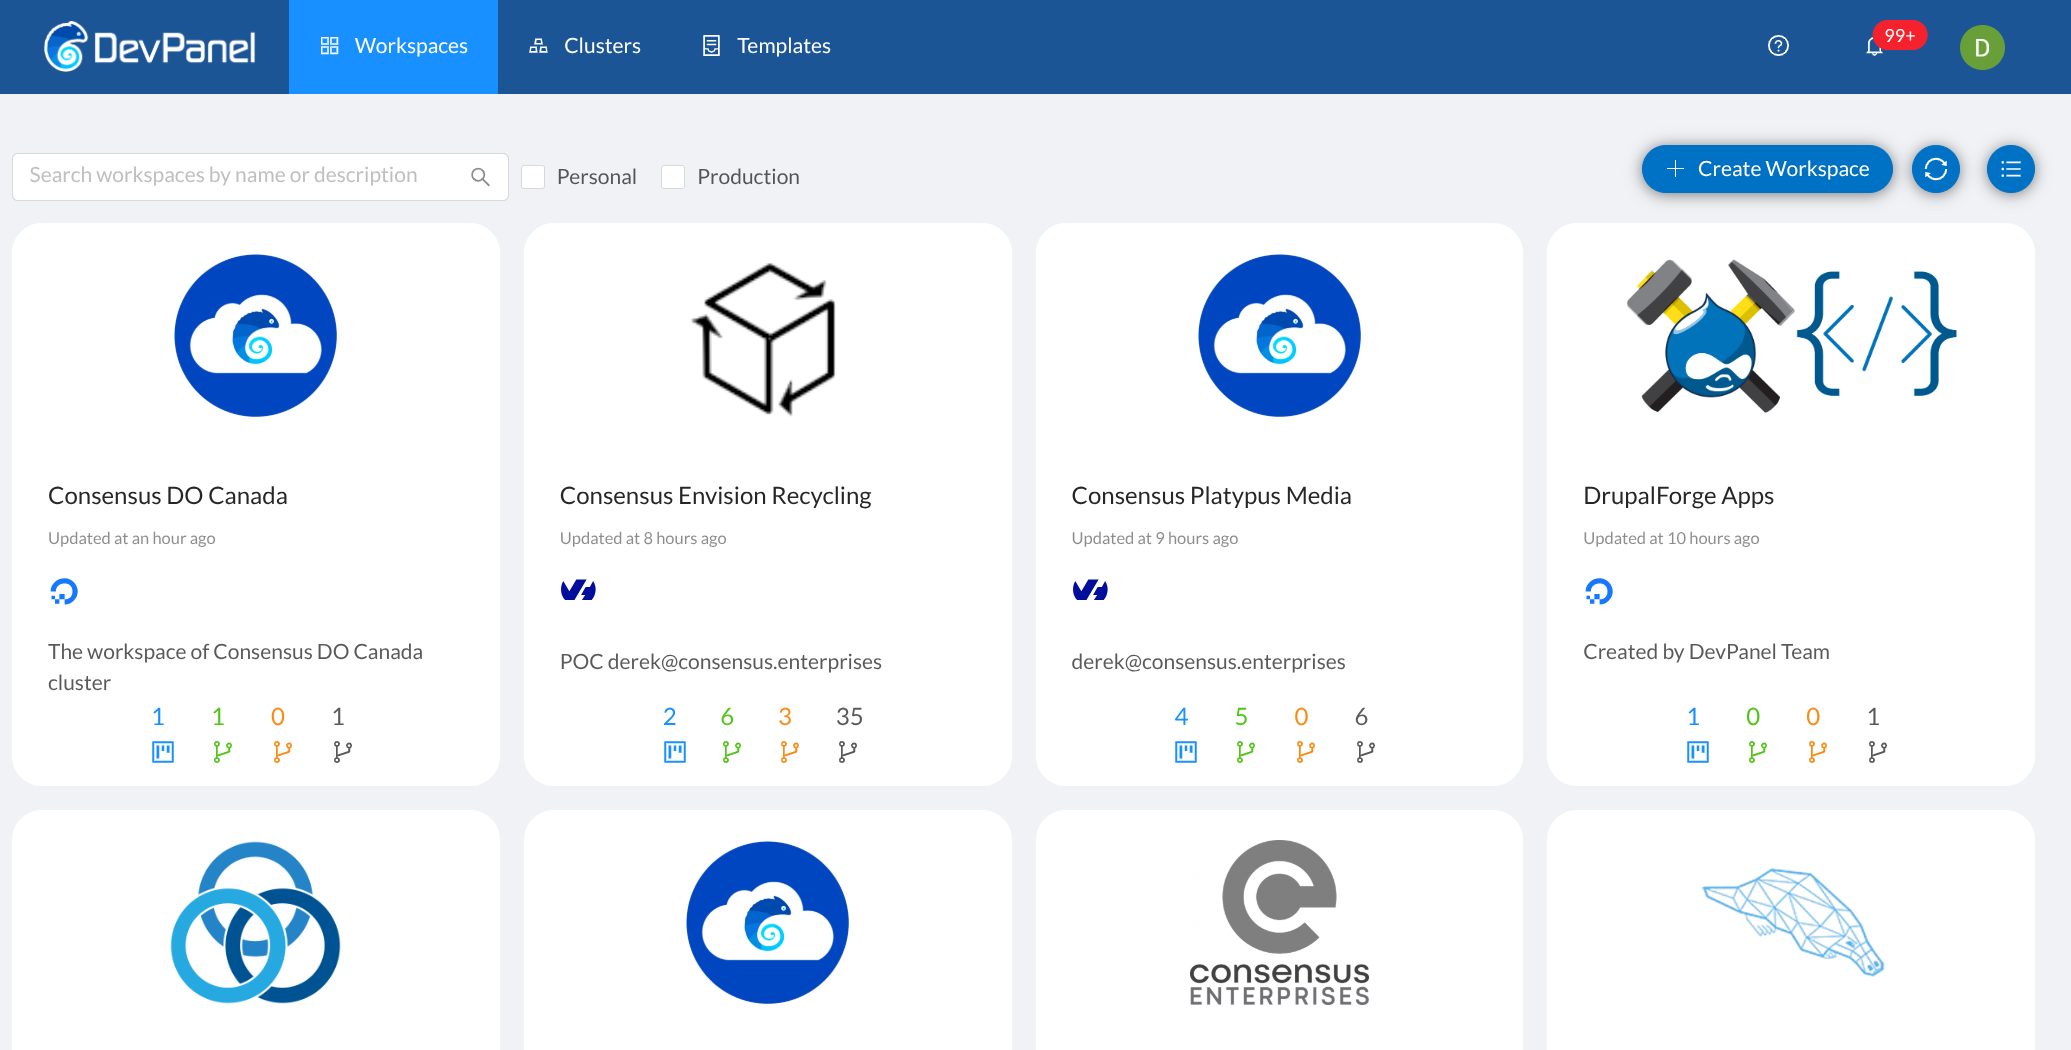Viewport: 2071px width, 1050px height.
Task: Click gray branch icon on Consensus Platypus Media
Action: [x=1365, y=751]
